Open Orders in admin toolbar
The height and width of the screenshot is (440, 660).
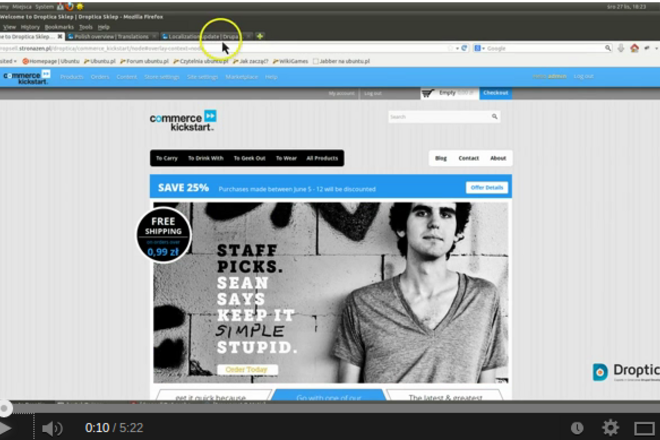(100, 77)
